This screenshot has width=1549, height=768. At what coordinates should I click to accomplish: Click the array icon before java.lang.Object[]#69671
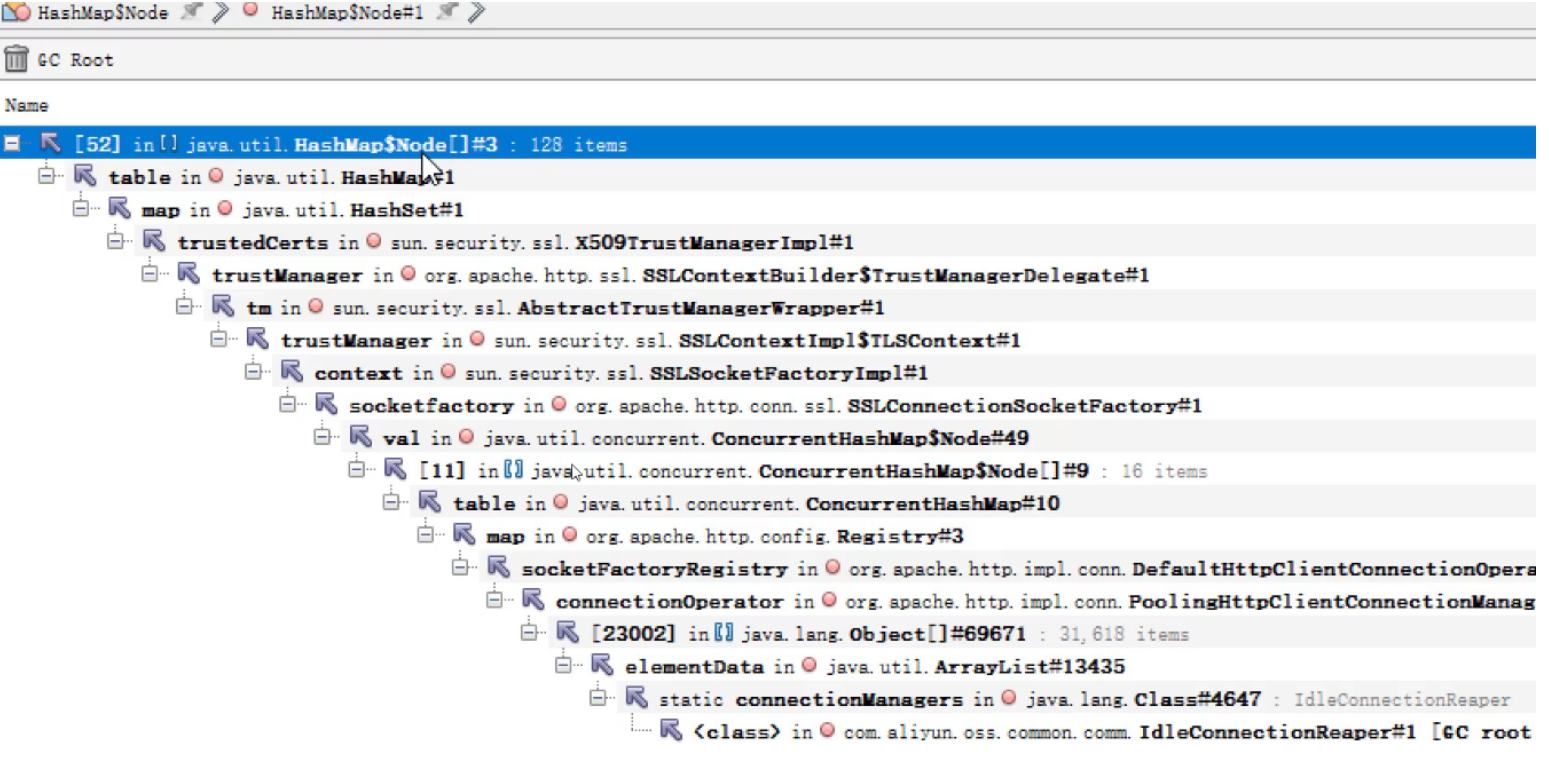click(725, 634)
